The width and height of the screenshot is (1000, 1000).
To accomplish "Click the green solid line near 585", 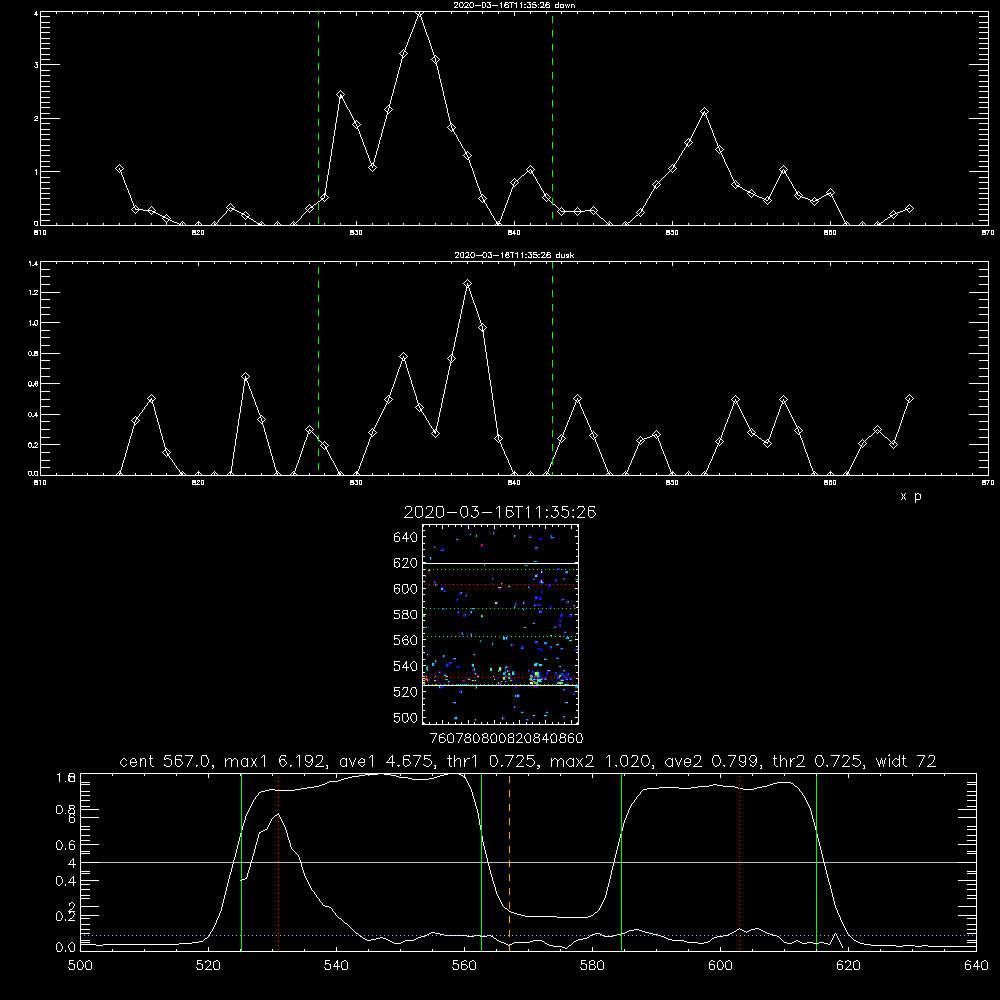I will pos(621,862).
